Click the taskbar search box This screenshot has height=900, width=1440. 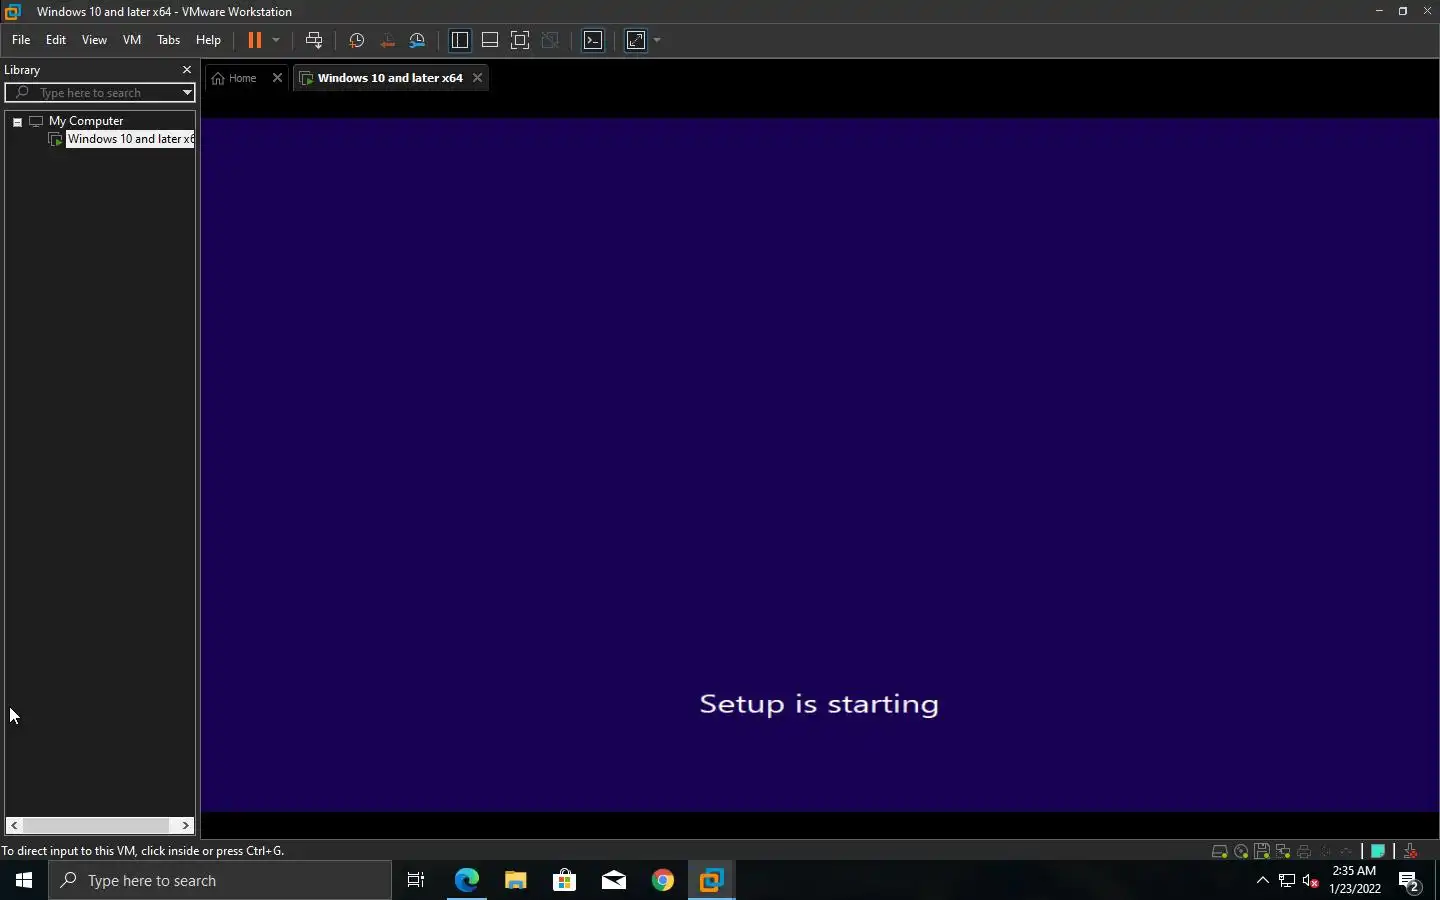[x=220, y=880]
